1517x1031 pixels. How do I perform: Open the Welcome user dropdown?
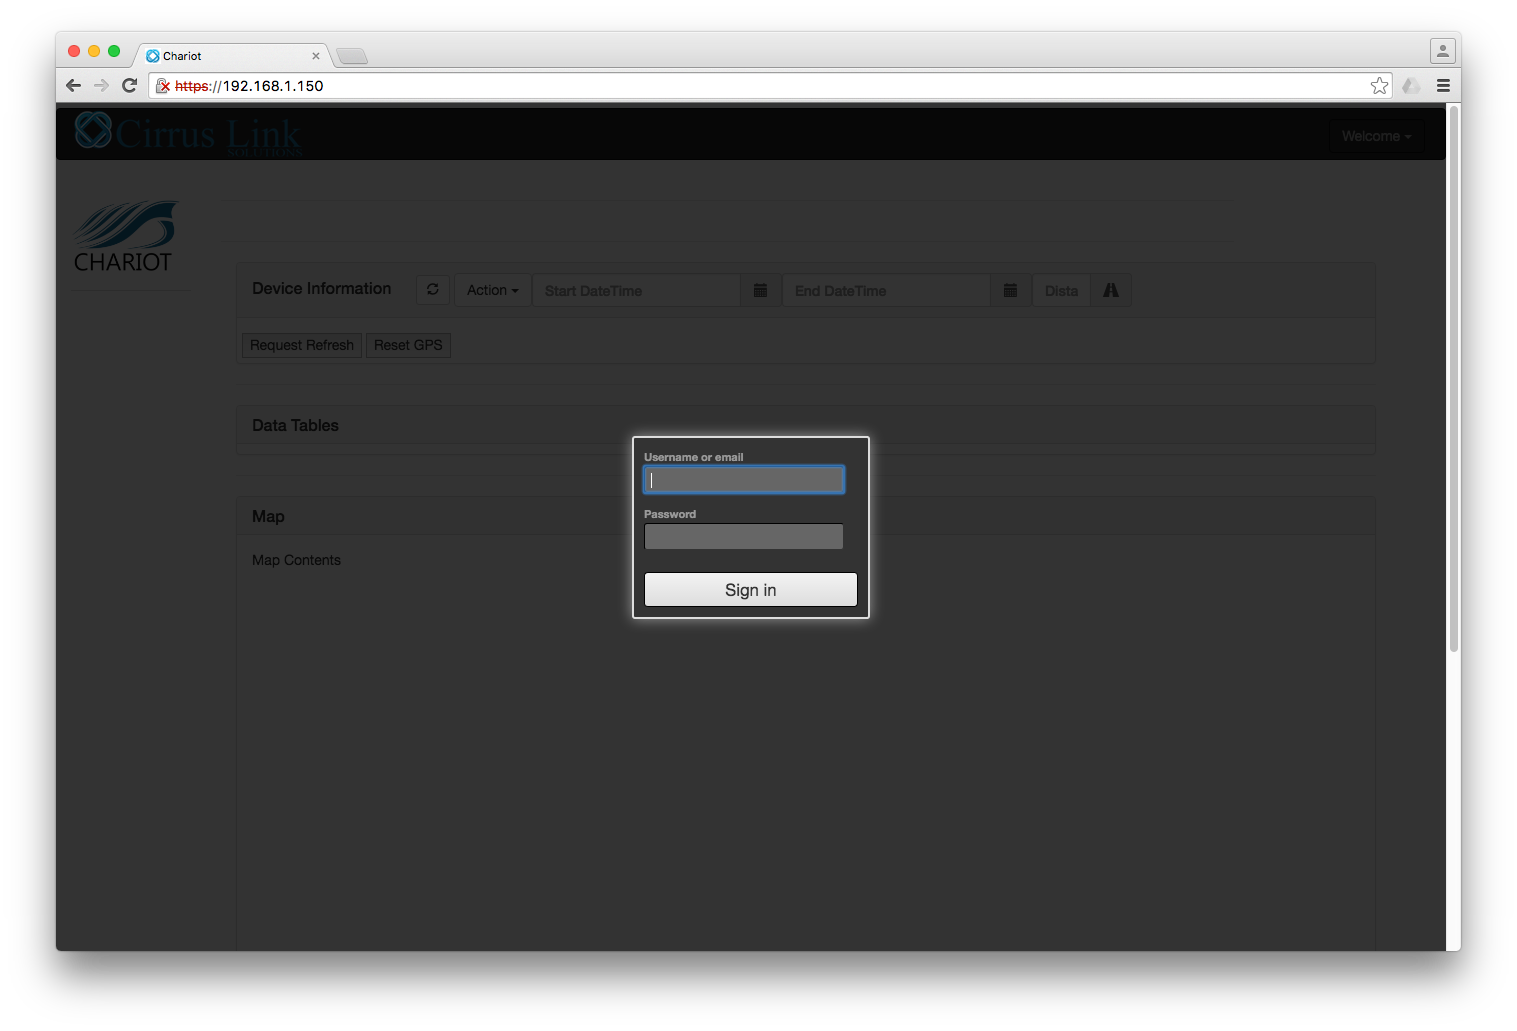[x=1377, y=136]
